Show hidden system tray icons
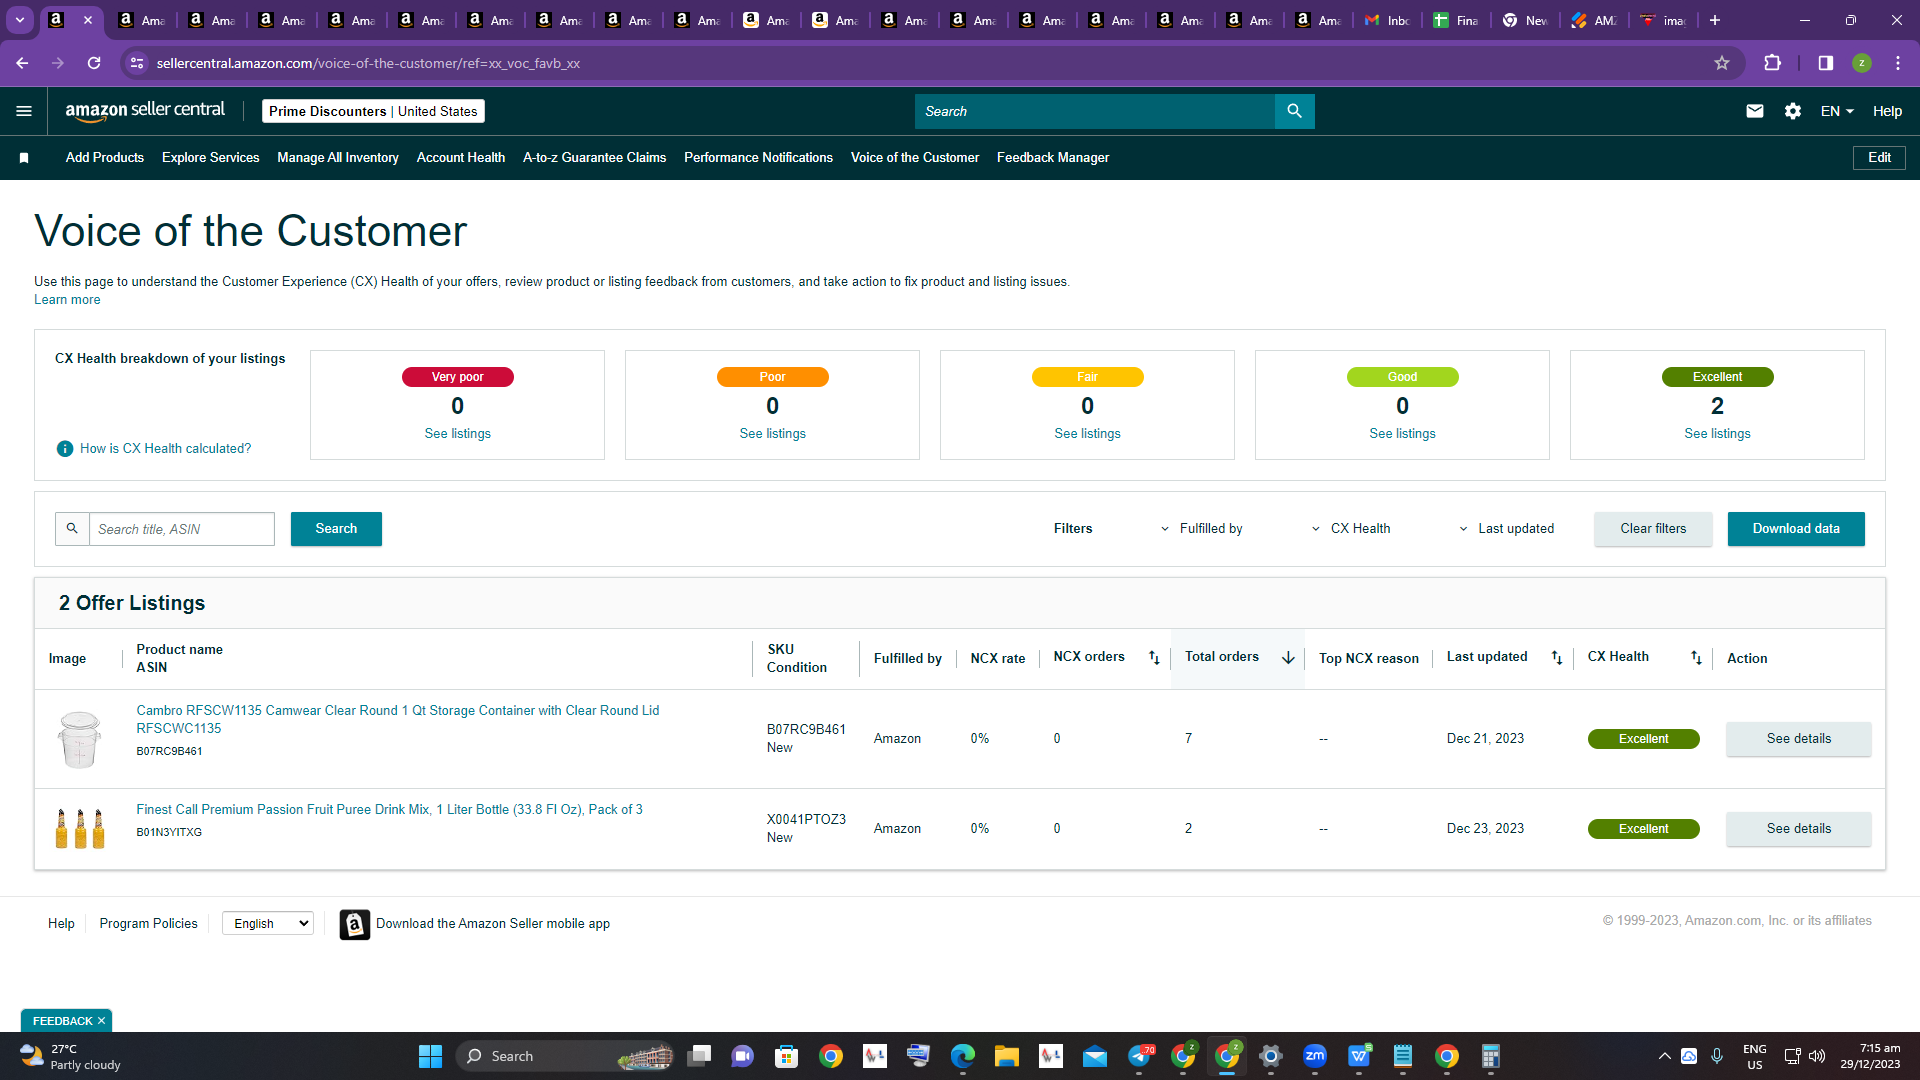This screenshot has width=1920, height=1080. pyautogui.click(x=1664, y=1056)
